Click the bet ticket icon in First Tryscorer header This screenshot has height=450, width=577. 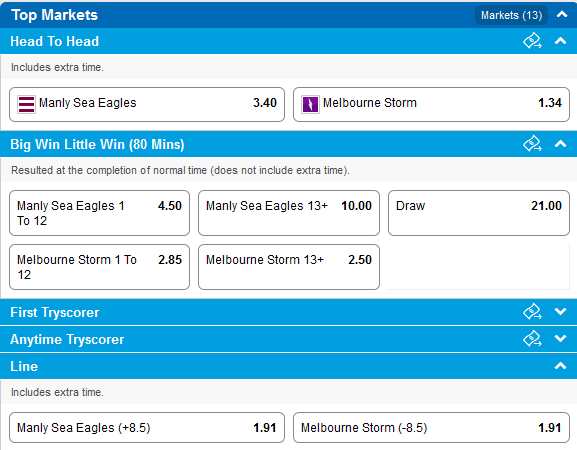click(x=532, y=312)
